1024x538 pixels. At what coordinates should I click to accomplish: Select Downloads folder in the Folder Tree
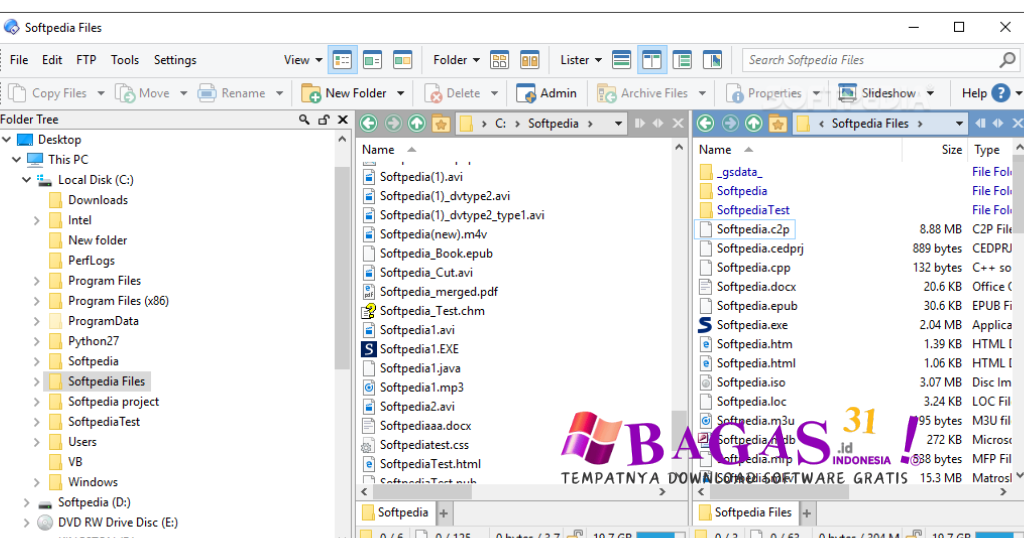click(98, 200)
